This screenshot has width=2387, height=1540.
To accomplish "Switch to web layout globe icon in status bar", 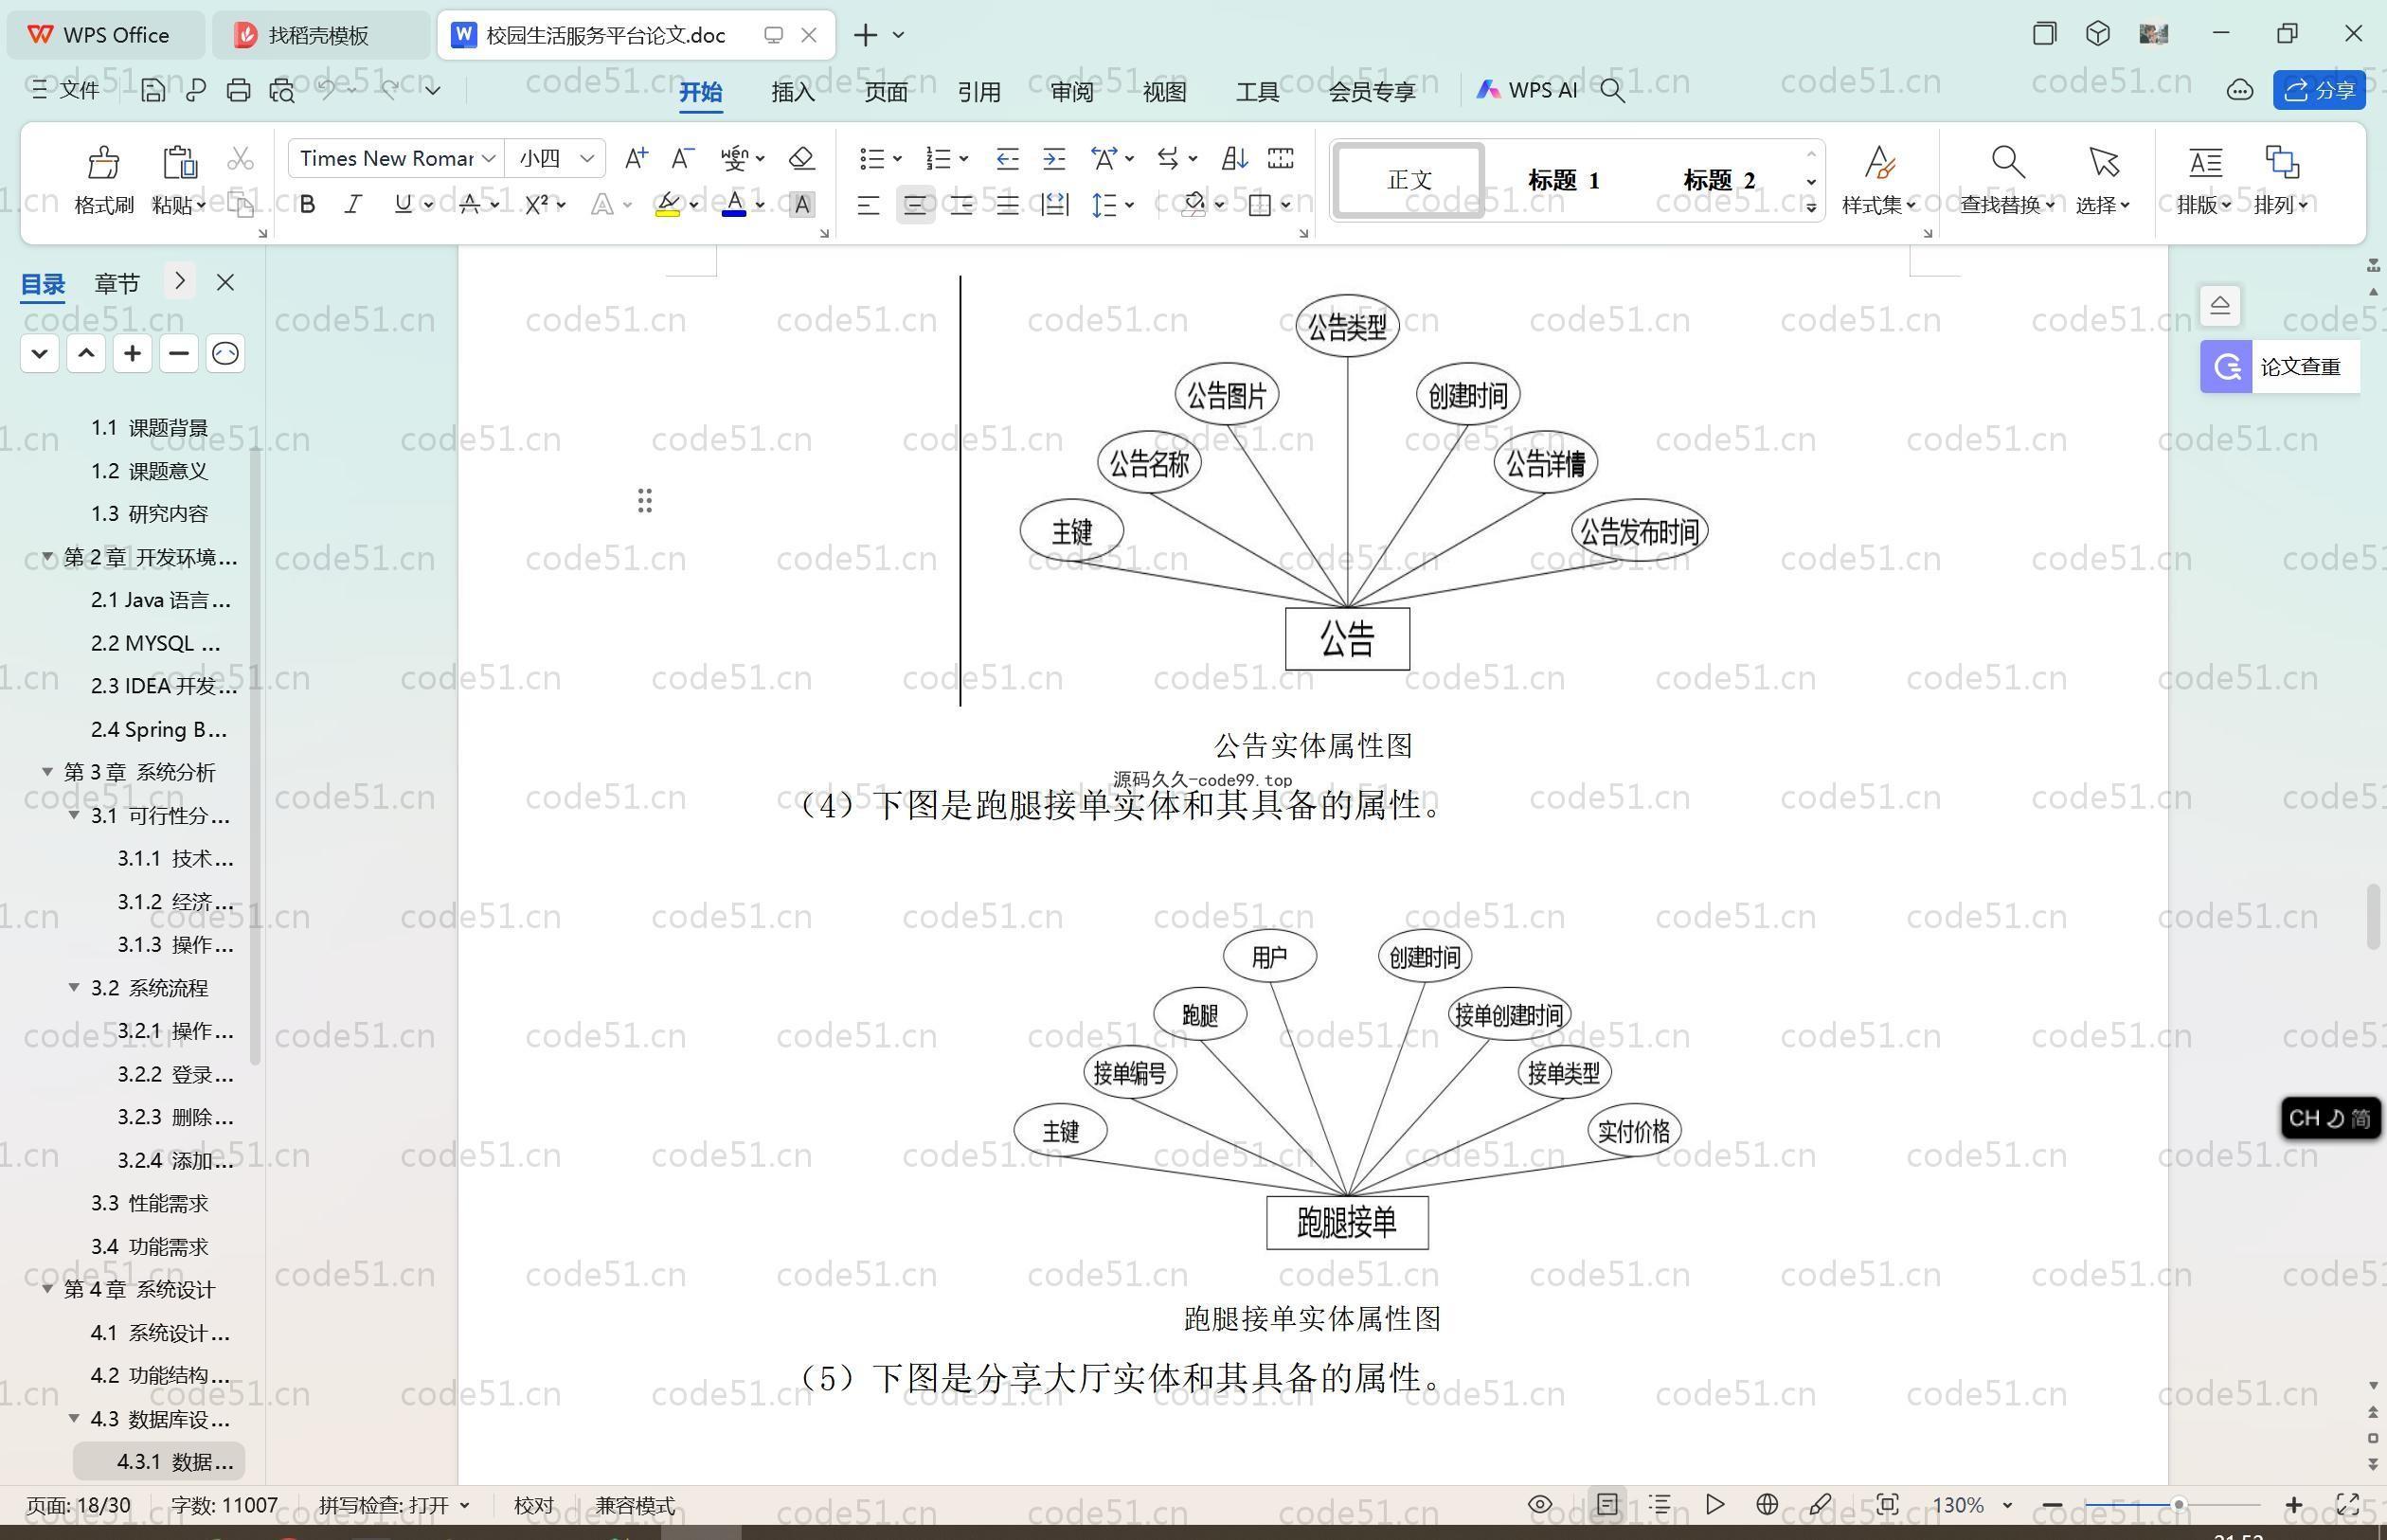I will point(1767,1504).
